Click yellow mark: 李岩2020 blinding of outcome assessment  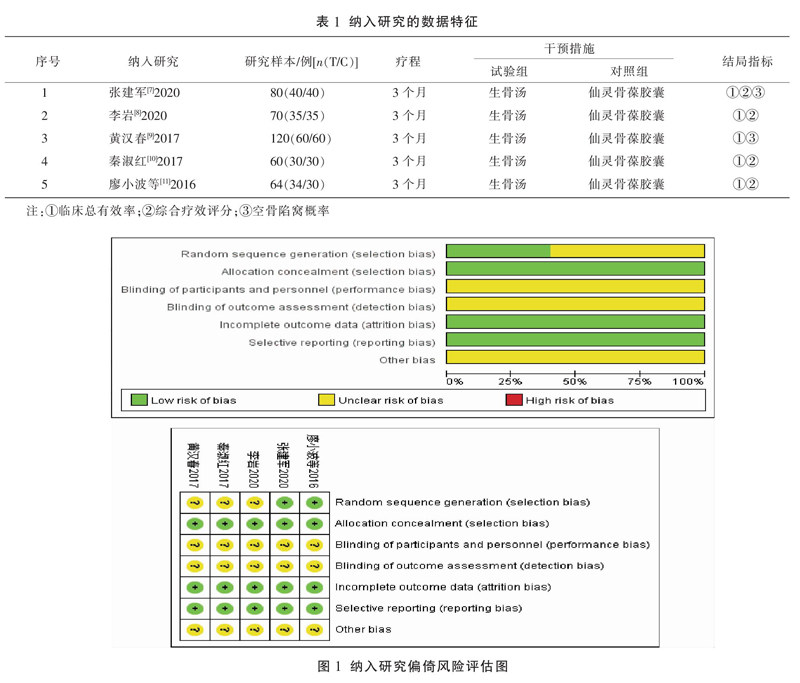coord(255,566)
